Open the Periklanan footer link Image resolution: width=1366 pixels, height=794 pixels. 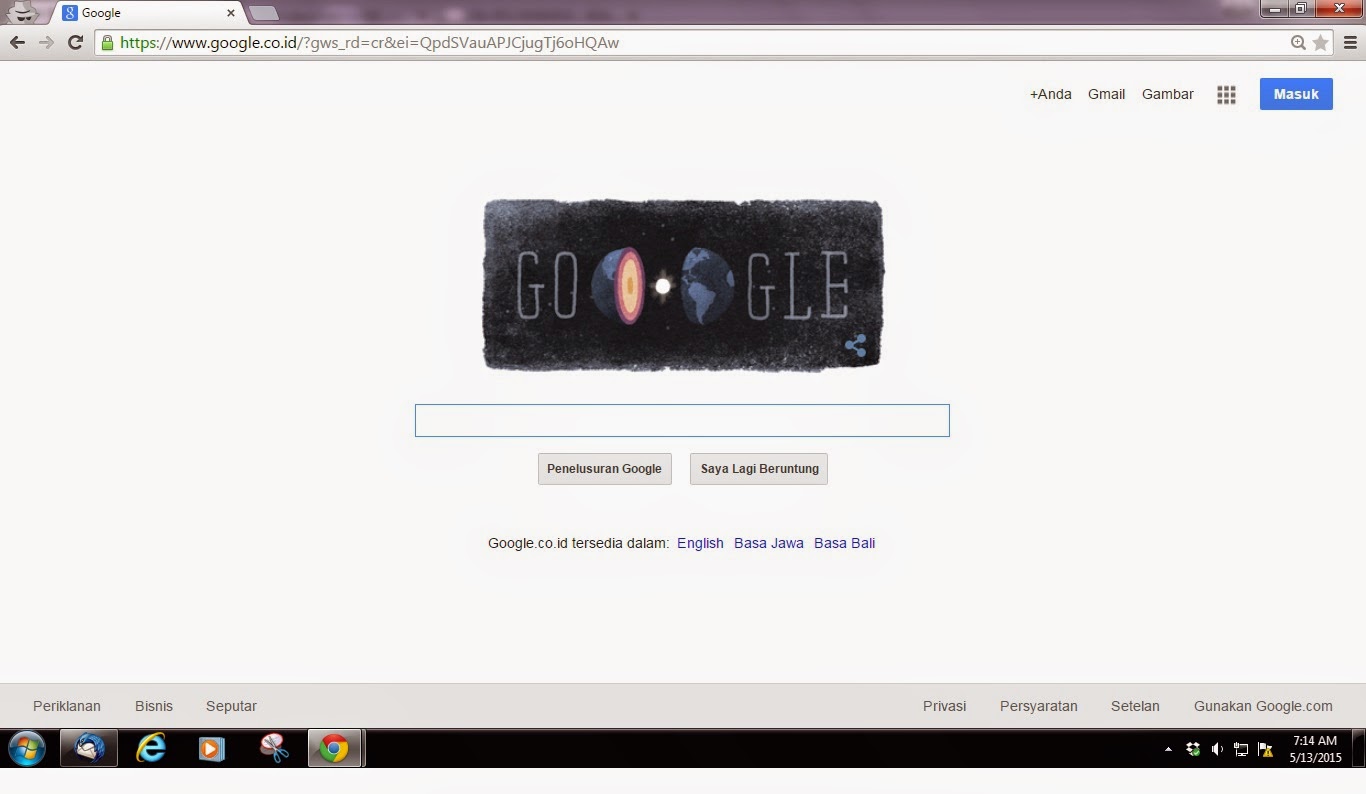(67, 706)
